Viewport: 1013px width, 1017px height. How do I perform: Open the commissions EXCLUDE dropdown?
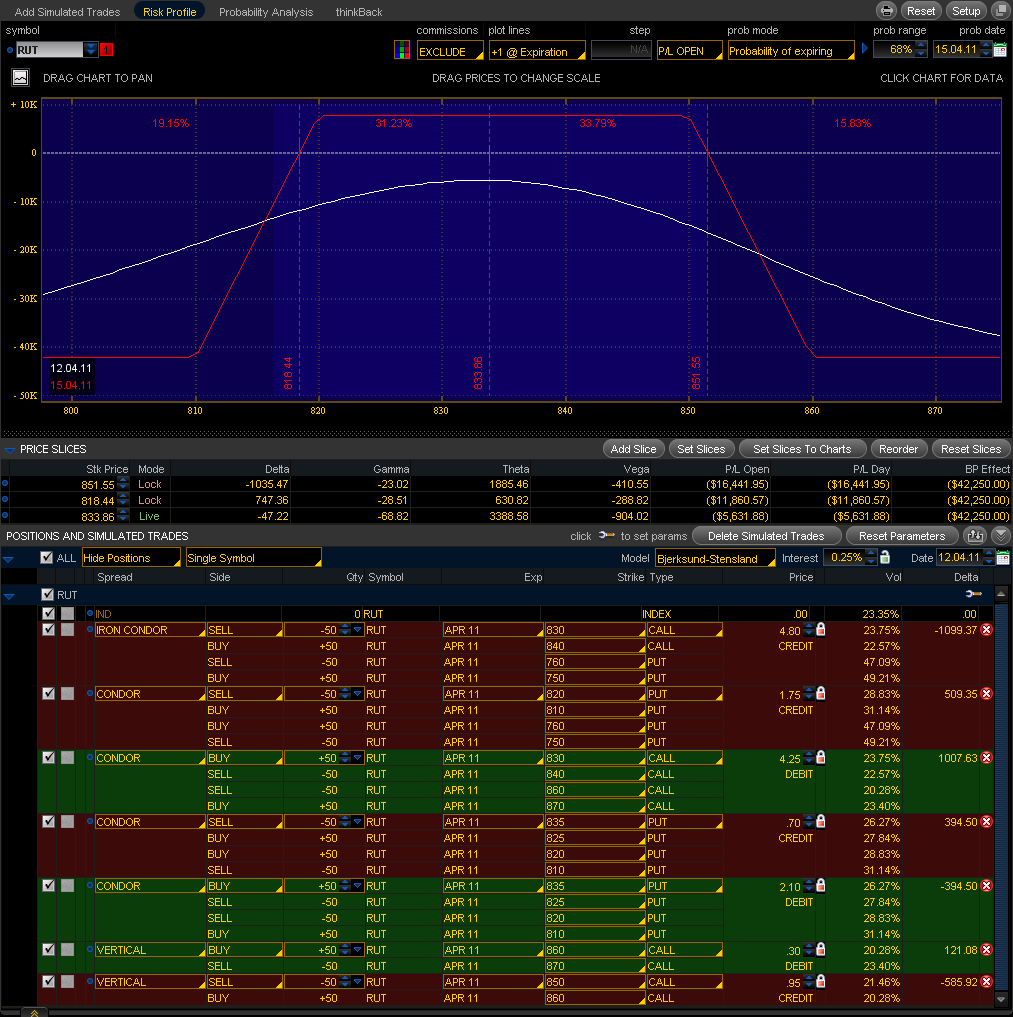coord(450,51)
